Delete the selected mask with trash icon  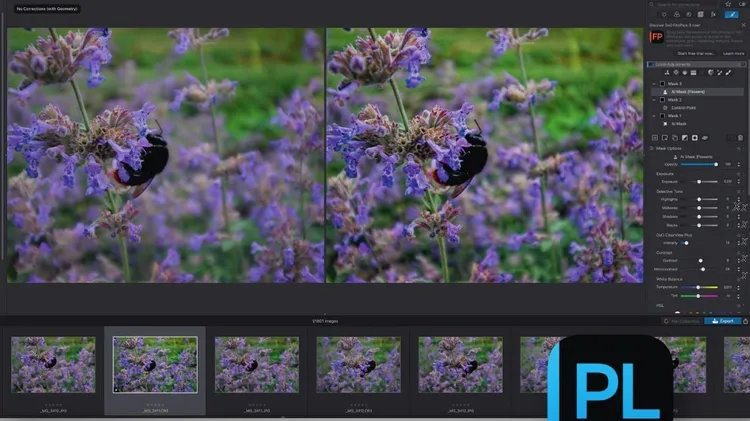pos(742,137)
